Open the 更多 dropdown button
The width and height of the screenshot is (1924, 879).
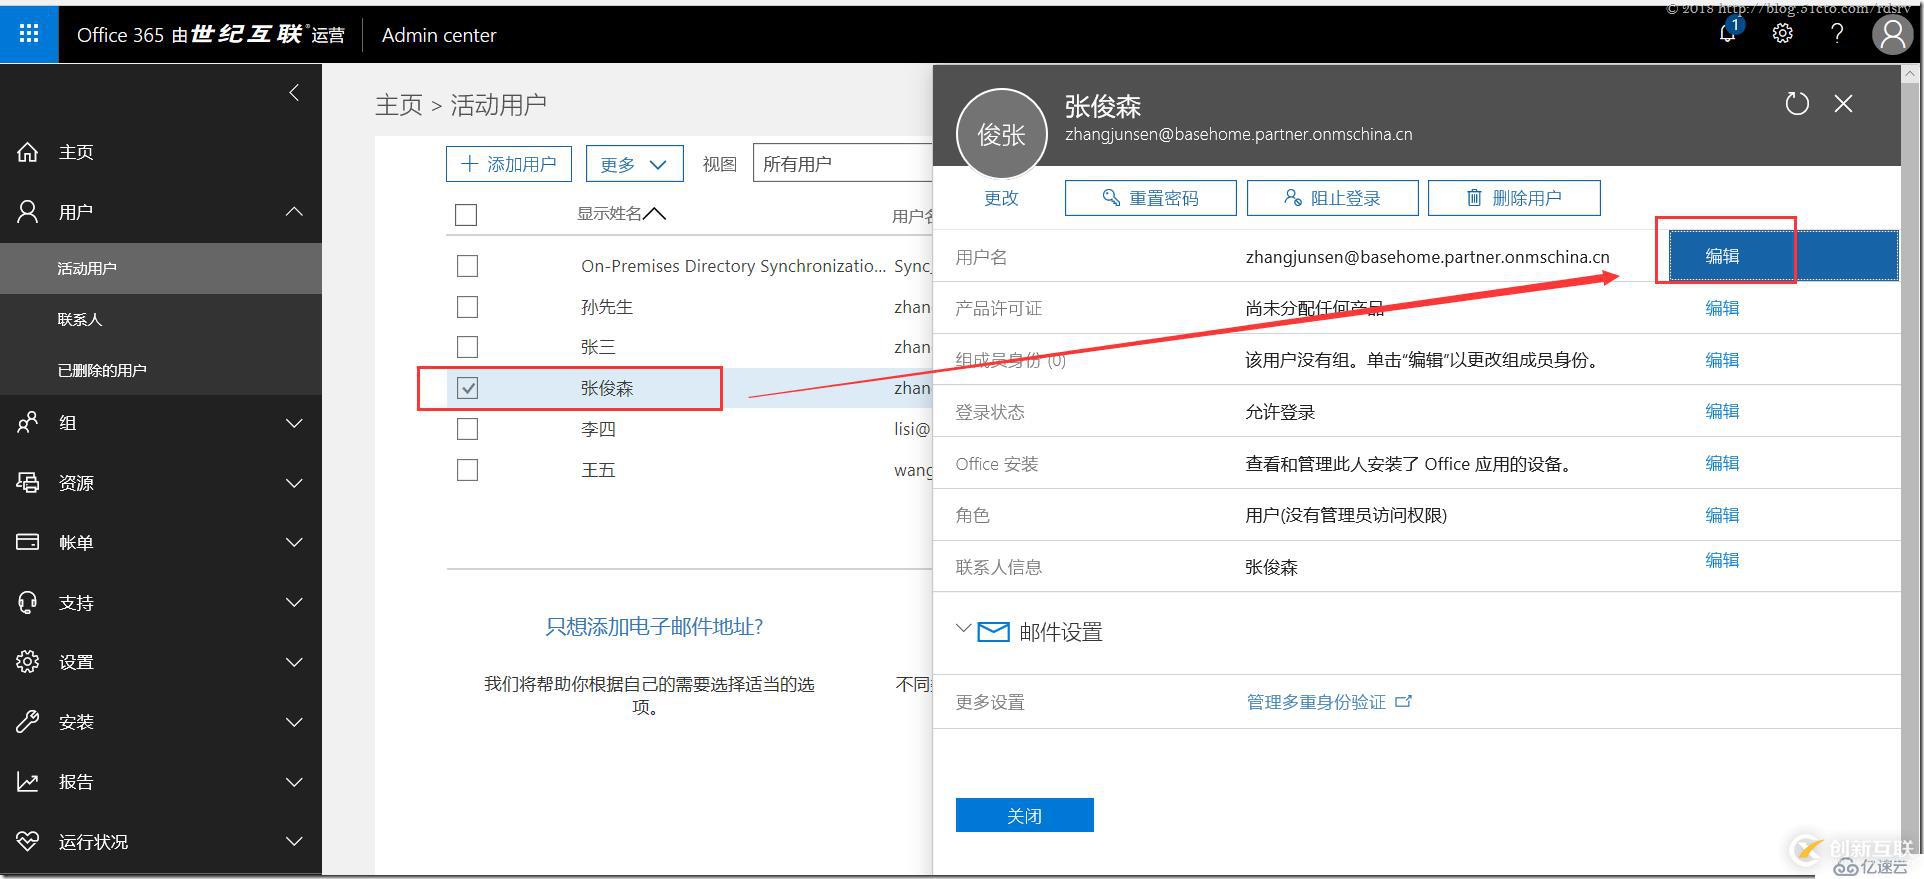pyautogui.click(x=634, y=164)
